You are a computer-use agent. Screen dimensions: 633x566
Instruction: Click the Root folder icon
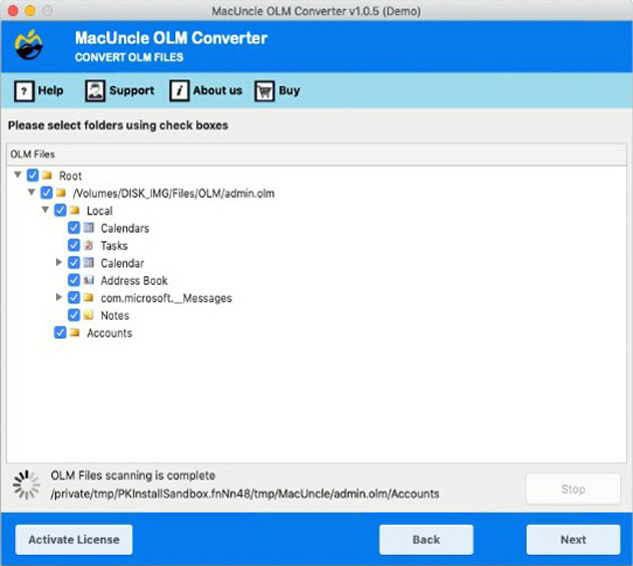pyautogui.click(x=47, y=176)
